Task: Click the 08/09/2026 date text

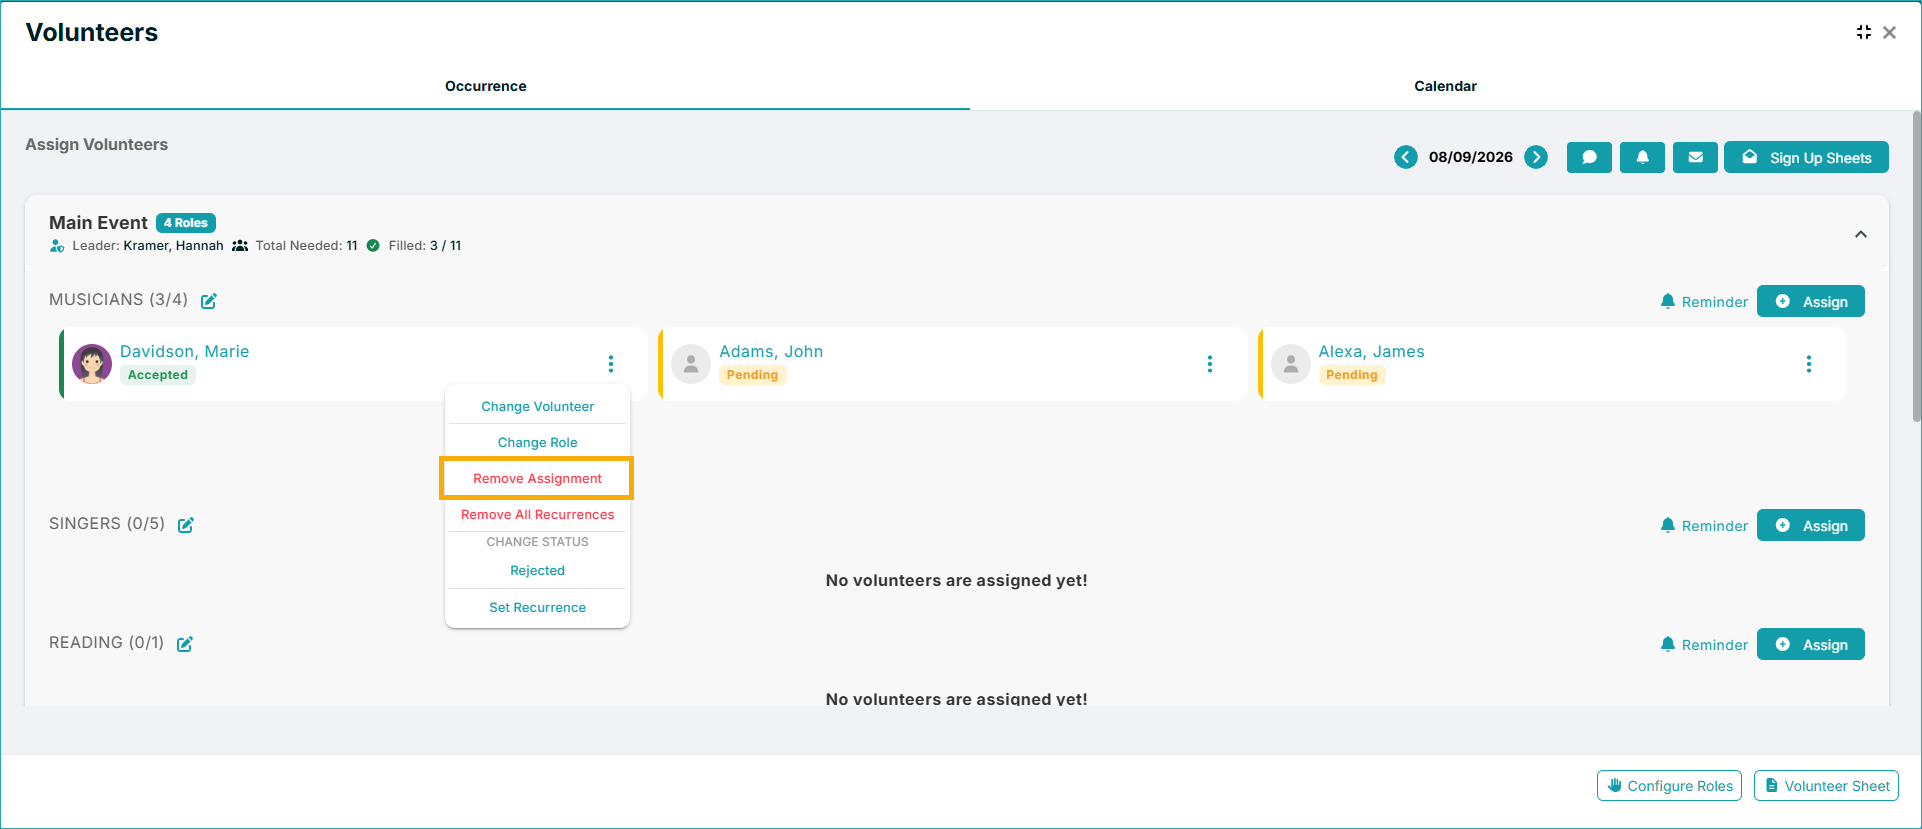Action: [1470, 157]
